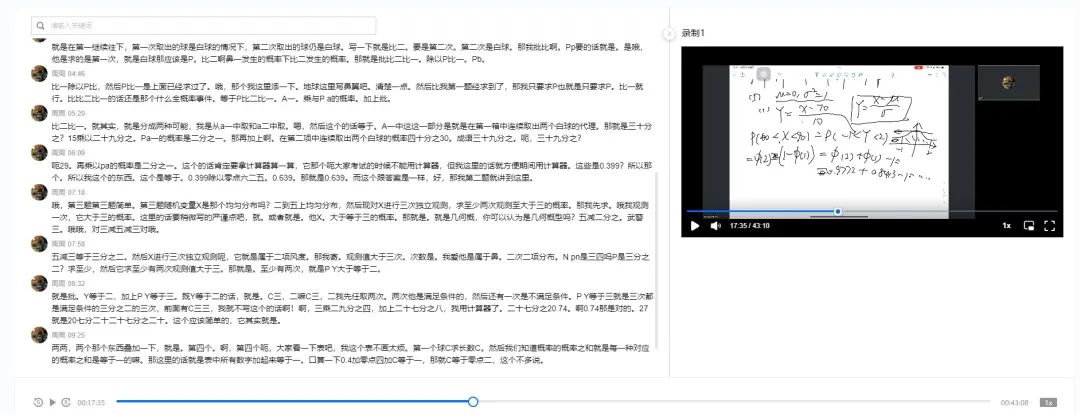Select the transcript paragraph starting 比二比一。就其实
The width and height of the screenshot is (1080, 415).
pyautogui.click(x=351, y=132)
